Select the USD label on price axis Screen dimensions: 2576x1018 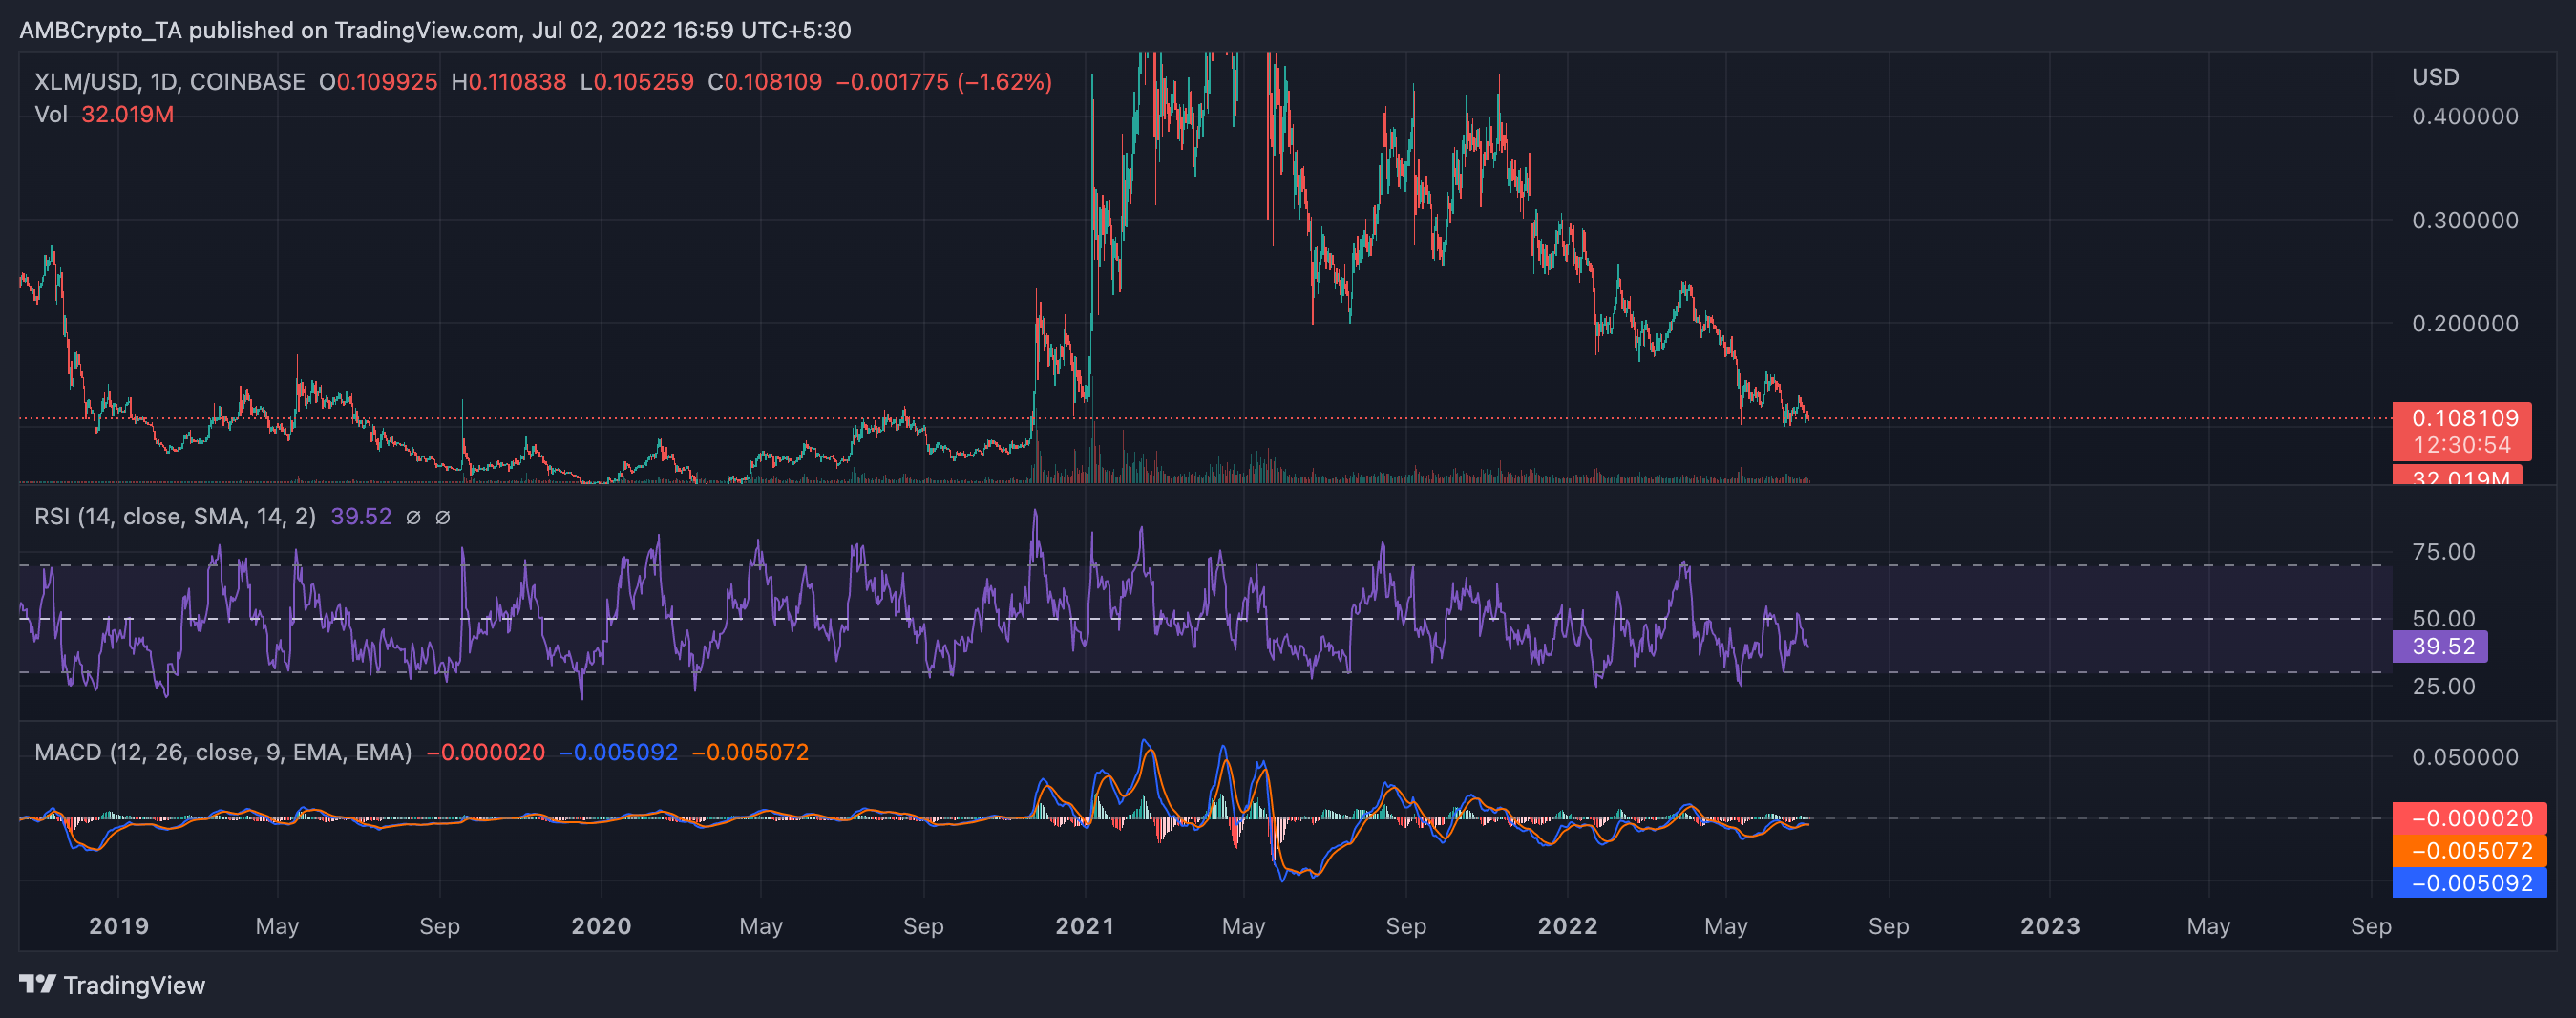click(2437, 77)
